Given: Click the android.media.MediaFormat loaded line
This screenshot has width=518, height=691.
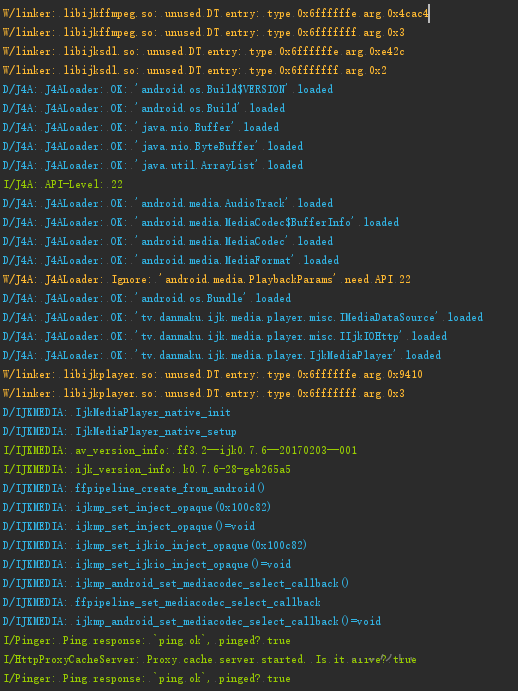Looking at the screenshot, I should coord(171,260).
